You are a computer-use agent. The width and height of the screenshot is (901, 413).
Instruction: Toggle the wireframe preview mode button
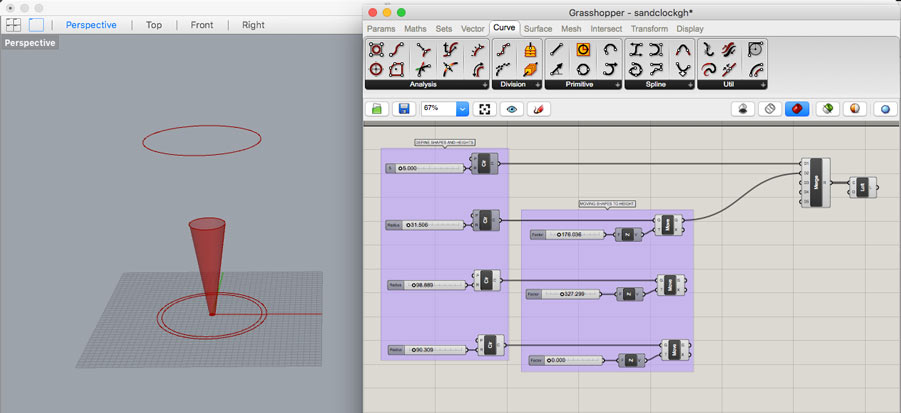769,108
